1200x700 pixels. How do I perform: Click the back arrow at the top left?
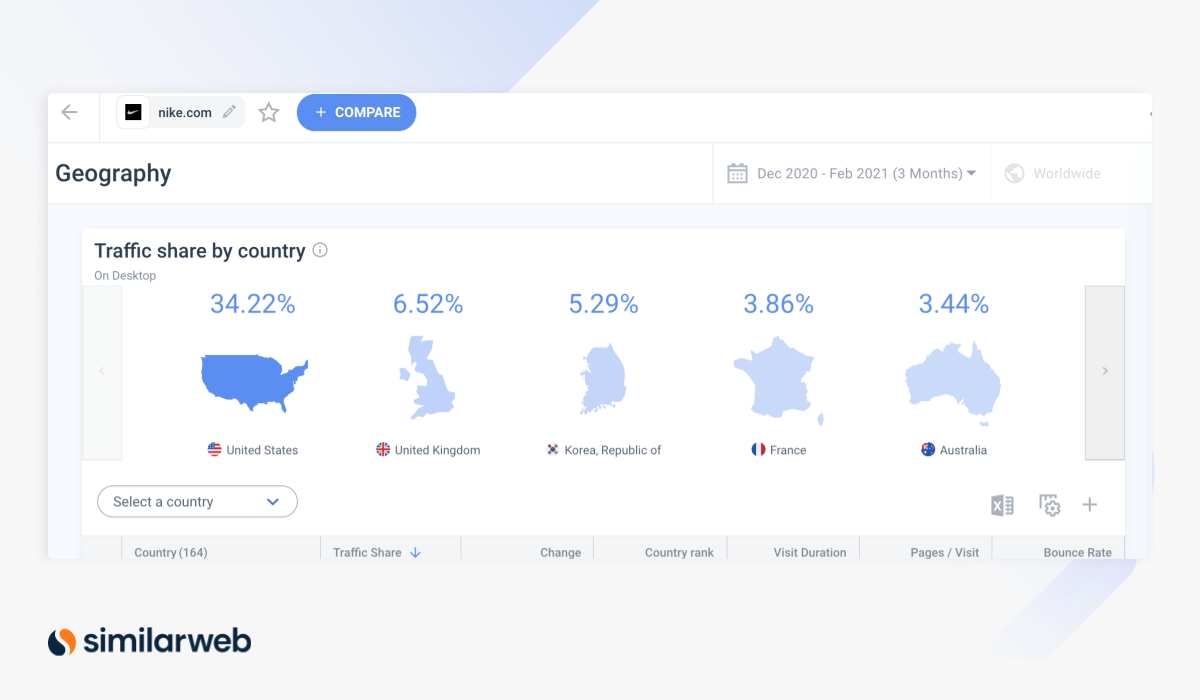point(70,112)
